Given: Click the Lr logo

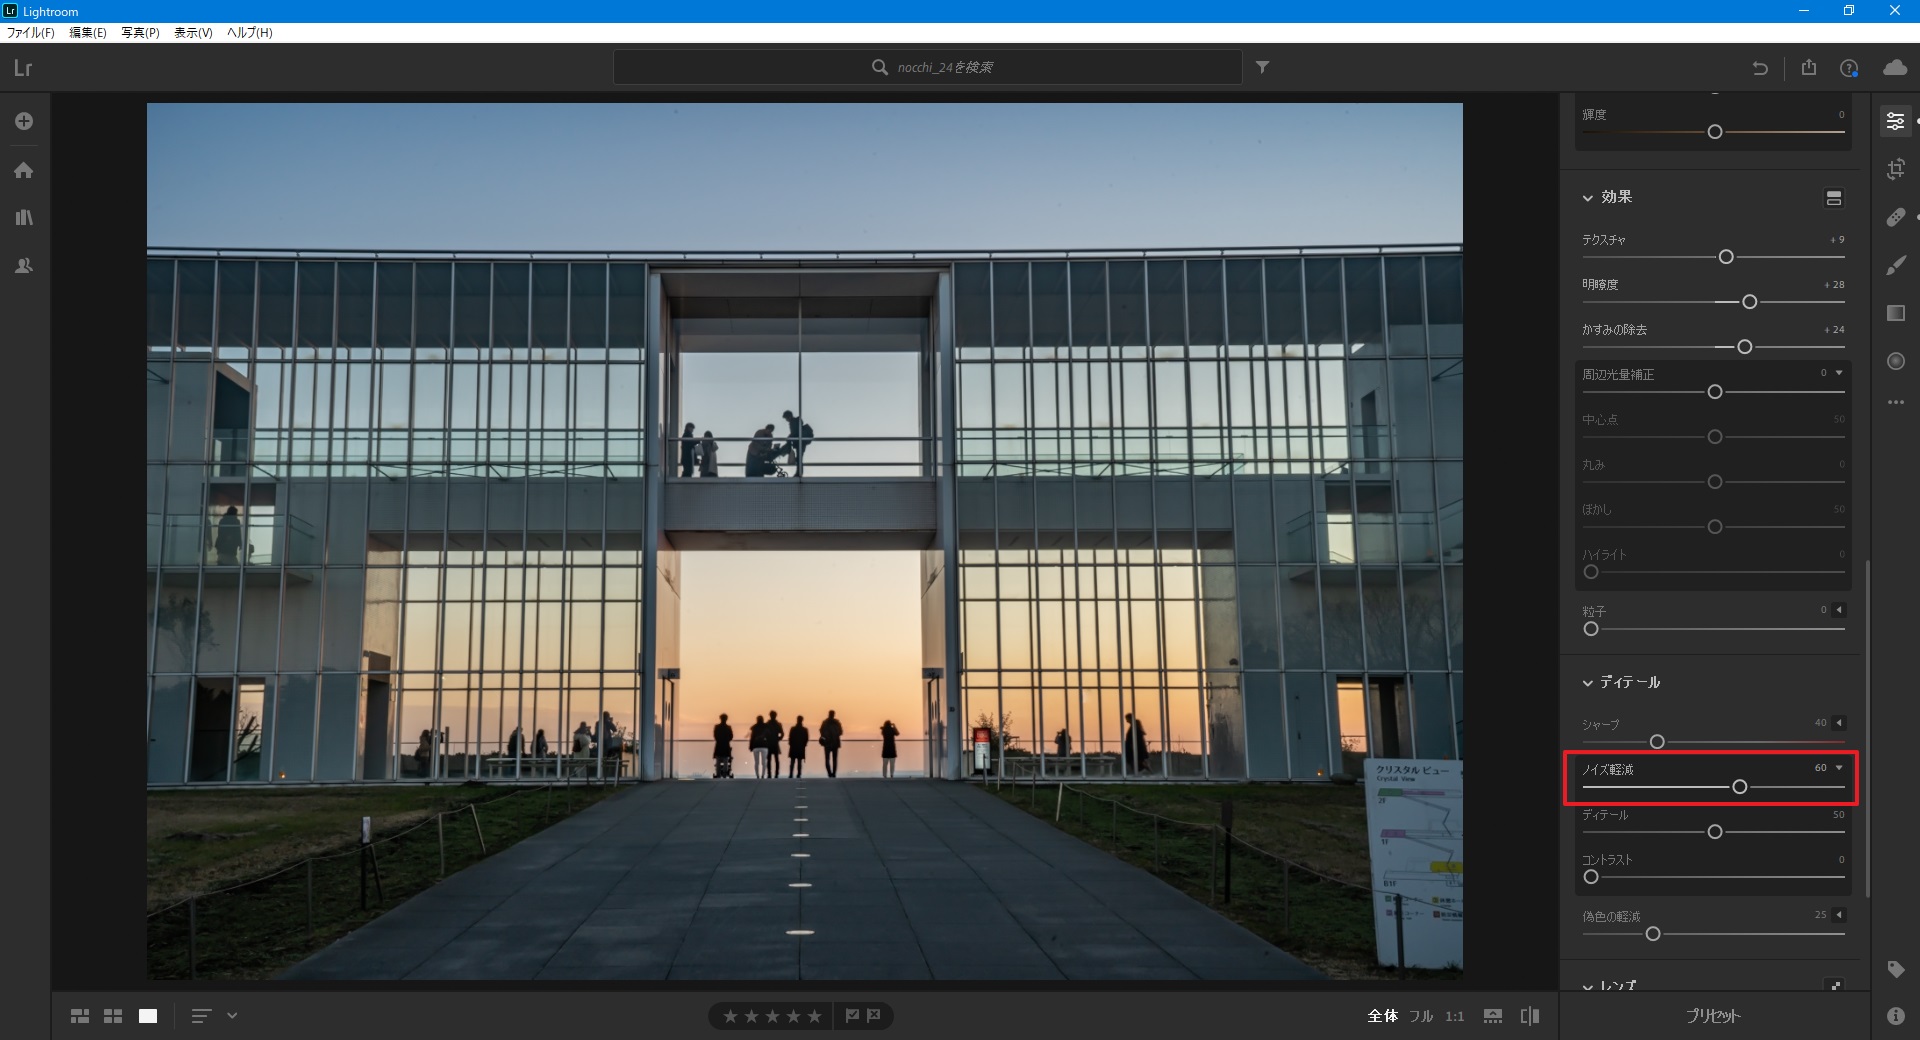Looking at the screenshot, I should coord(23,68).
